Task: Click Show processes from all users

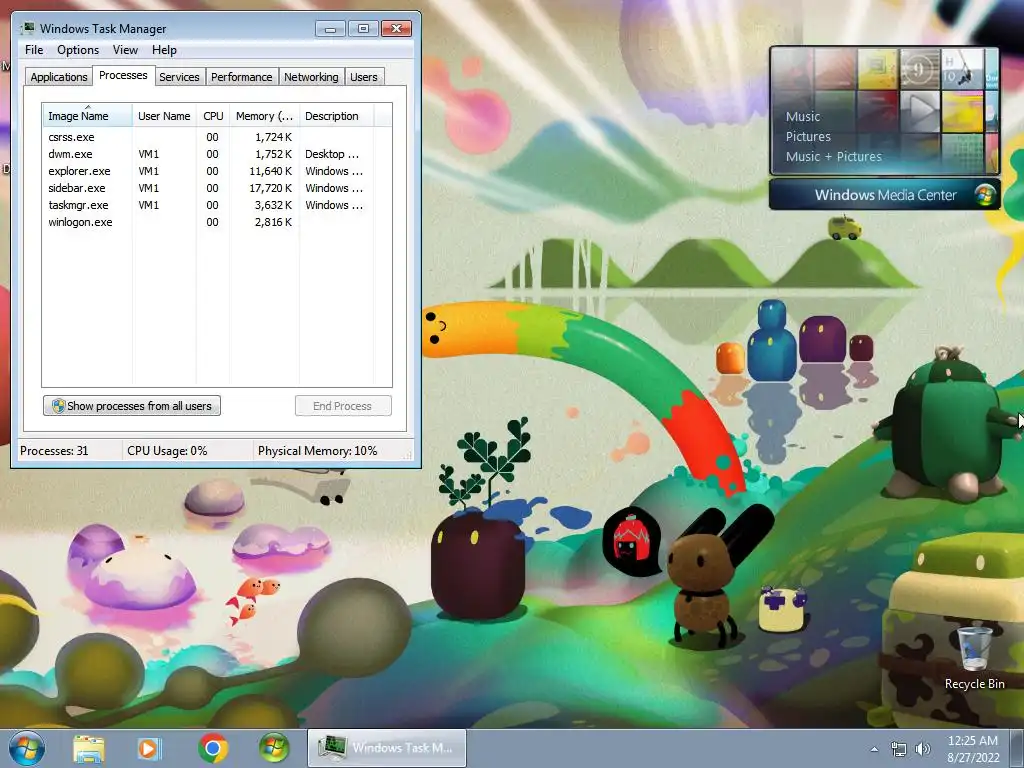Action: click(x=132, y=406)
